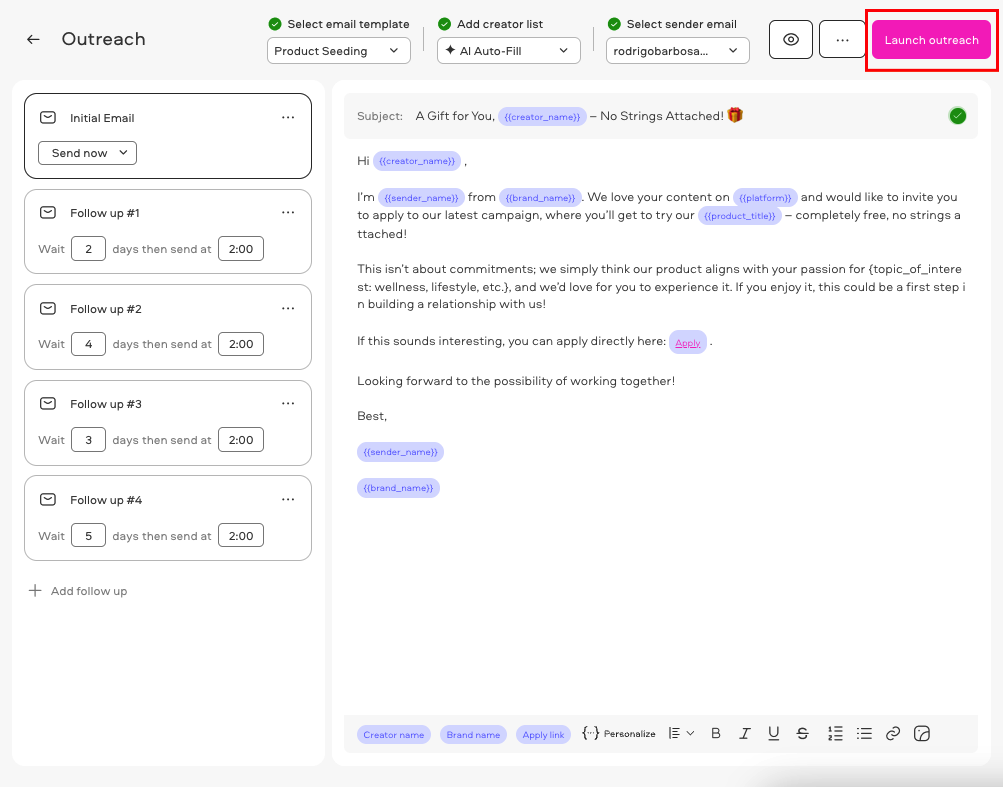1003x787 pixels.
Task: Click the creator_name tag after Hi
Action: click(x=417, y=161)
